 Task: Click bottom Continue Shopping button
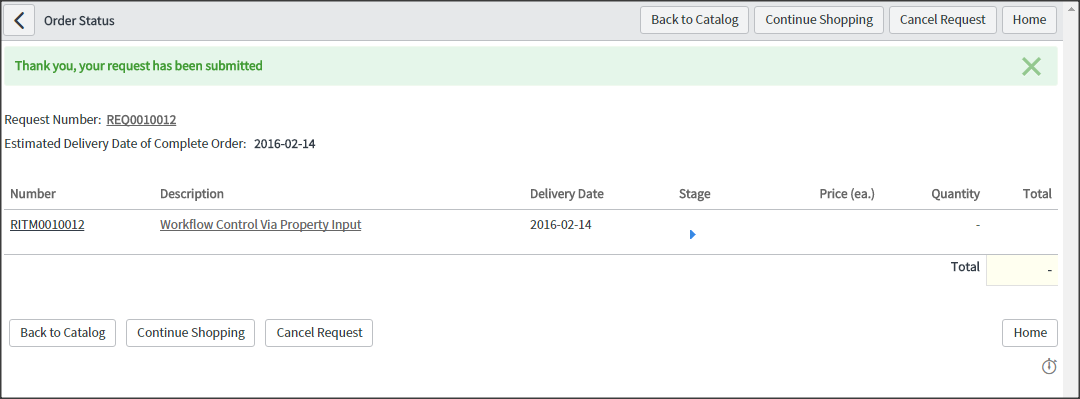pyautogui.click(x=191, y=333)
